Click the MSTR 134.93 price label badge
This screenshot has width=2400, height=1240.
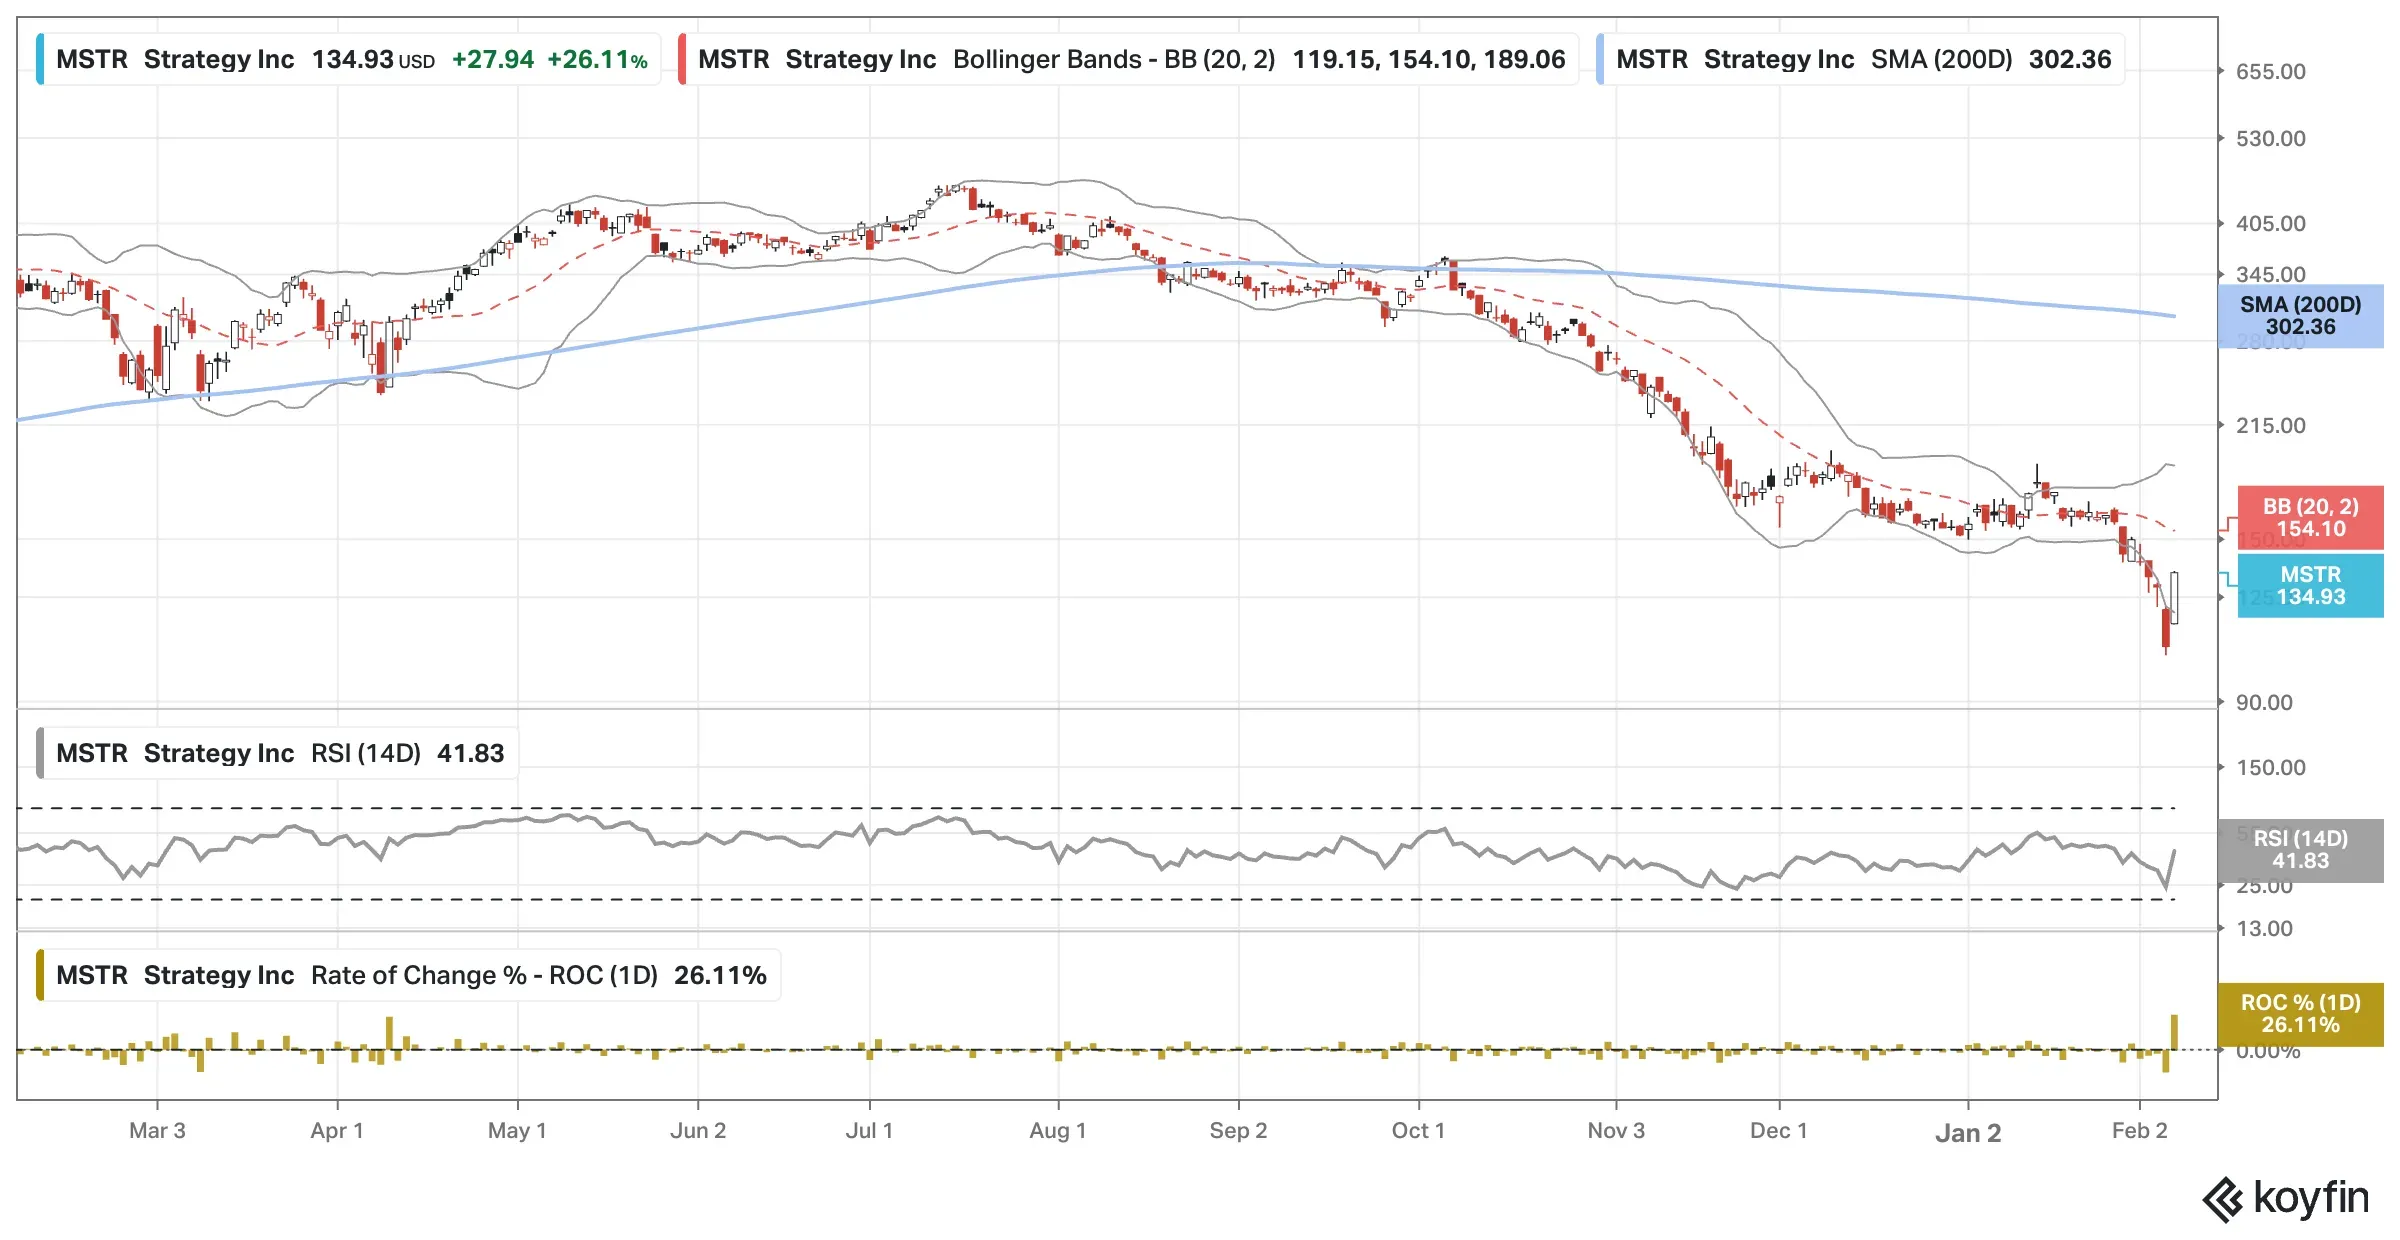point(2311,586)
